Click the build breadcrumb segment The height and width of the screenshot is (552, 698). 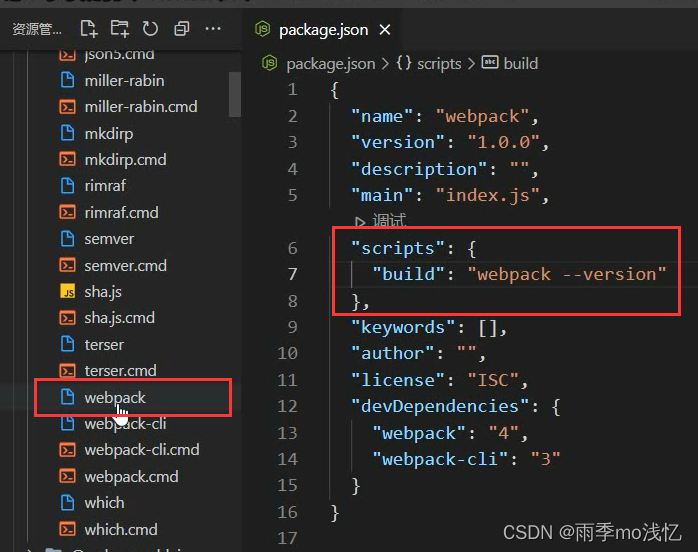(520, 64)
